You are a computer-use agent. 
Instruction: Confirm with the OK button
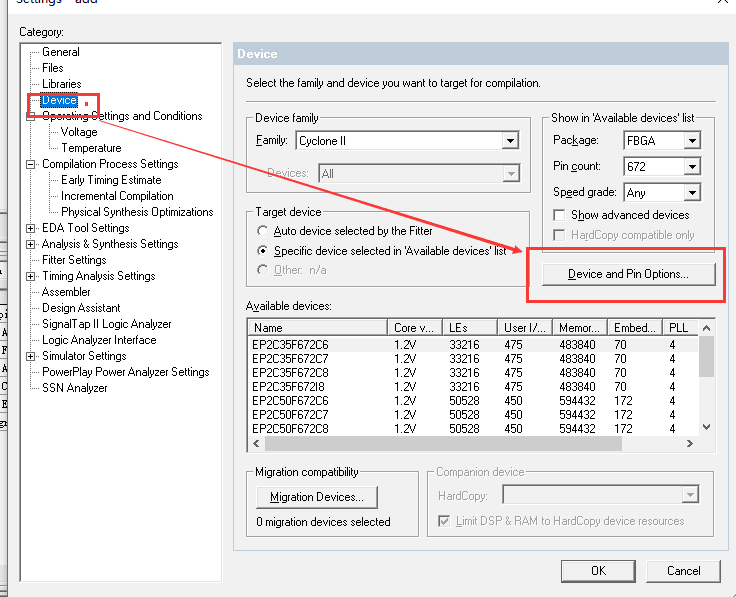[598, 571]
